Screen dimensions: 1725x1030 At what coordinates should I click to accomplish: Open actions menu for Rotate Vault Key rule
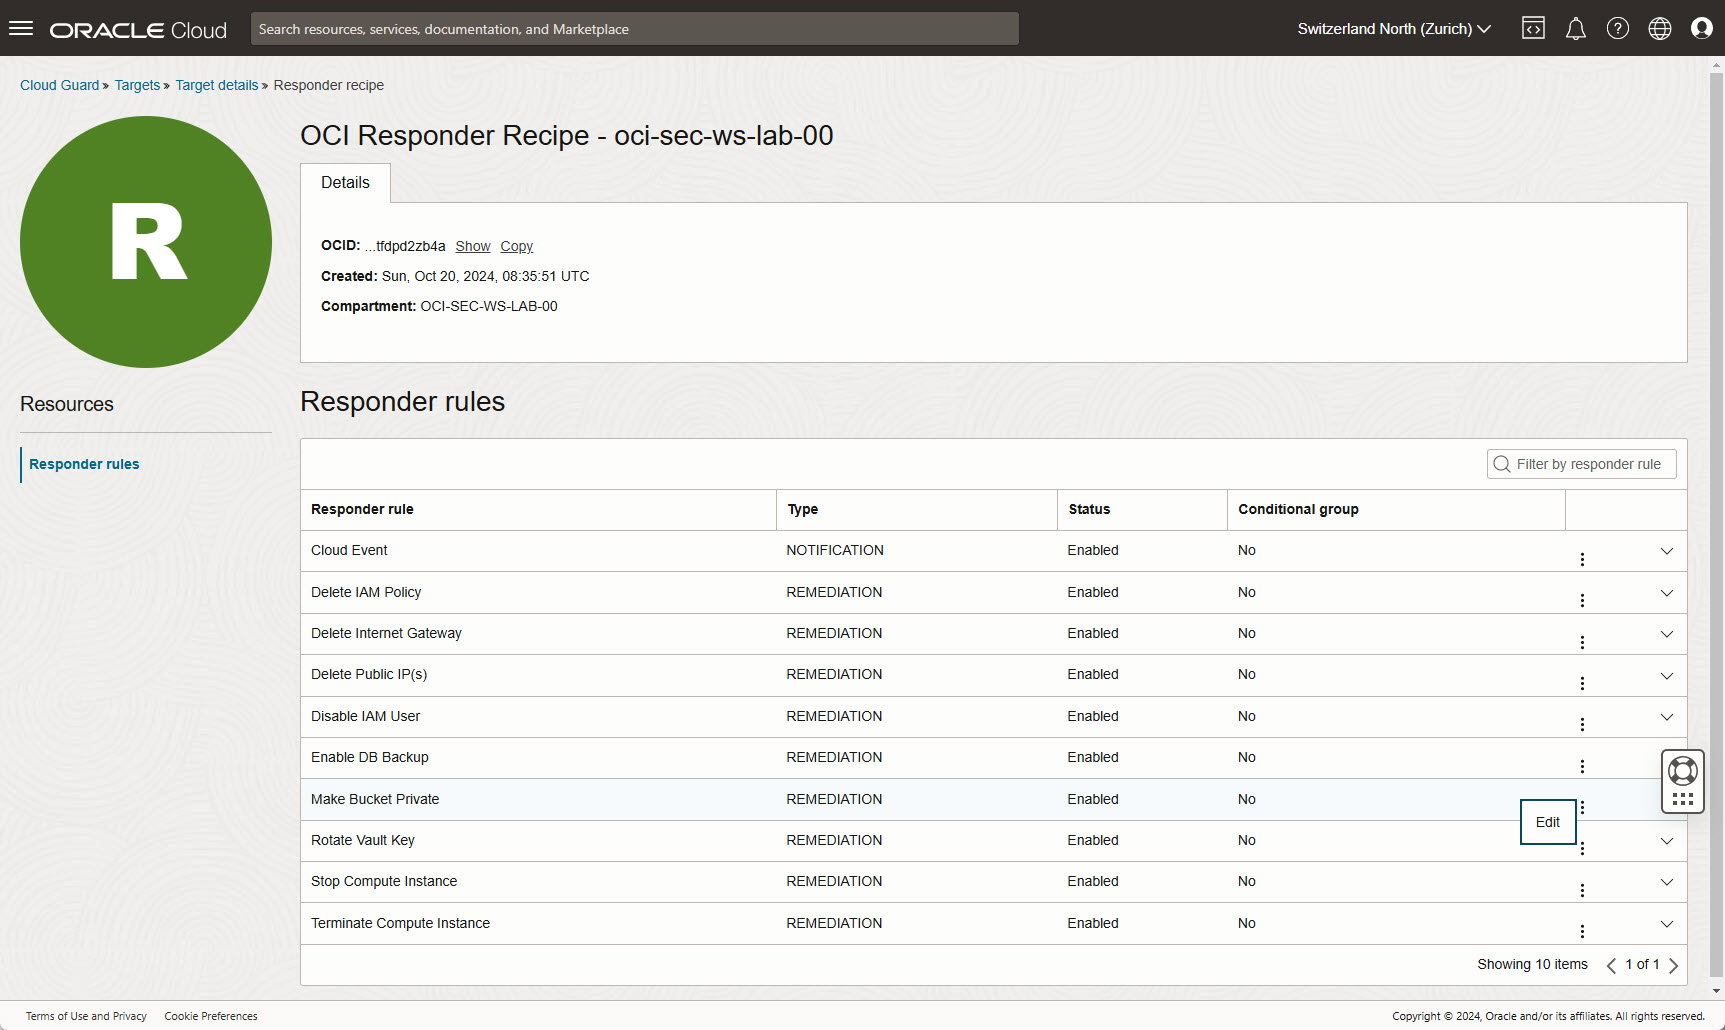[x=1582, y=848]
